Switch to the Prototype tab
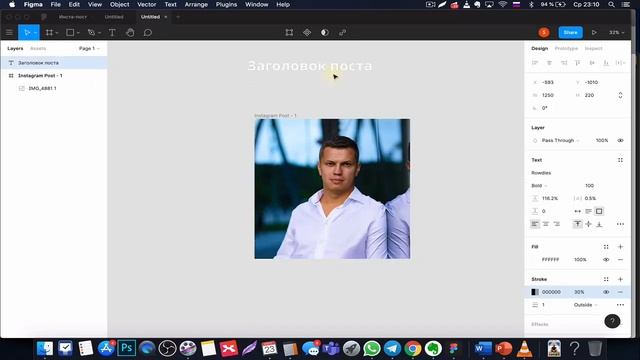This screenshot has width=640, height=360. coord(566,49)
